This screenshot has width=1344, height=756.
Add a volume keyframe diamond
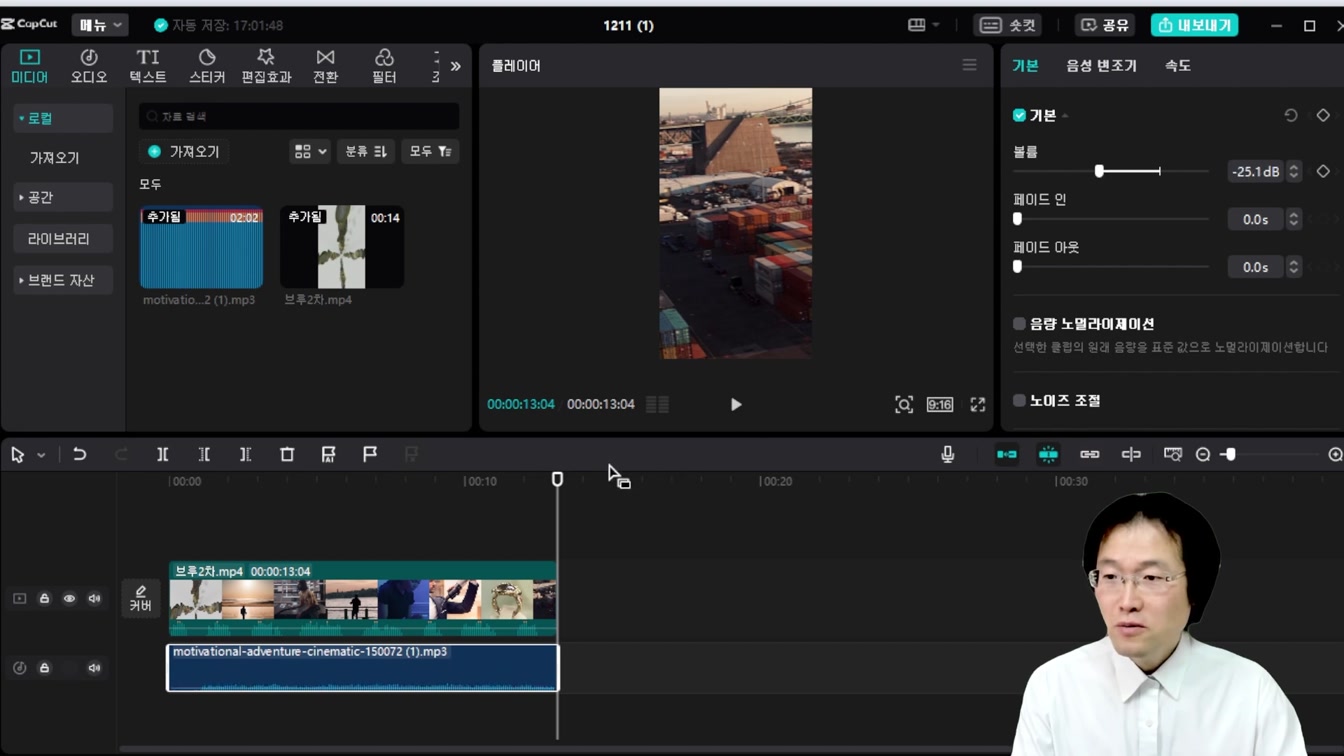tap(1323, 172)
